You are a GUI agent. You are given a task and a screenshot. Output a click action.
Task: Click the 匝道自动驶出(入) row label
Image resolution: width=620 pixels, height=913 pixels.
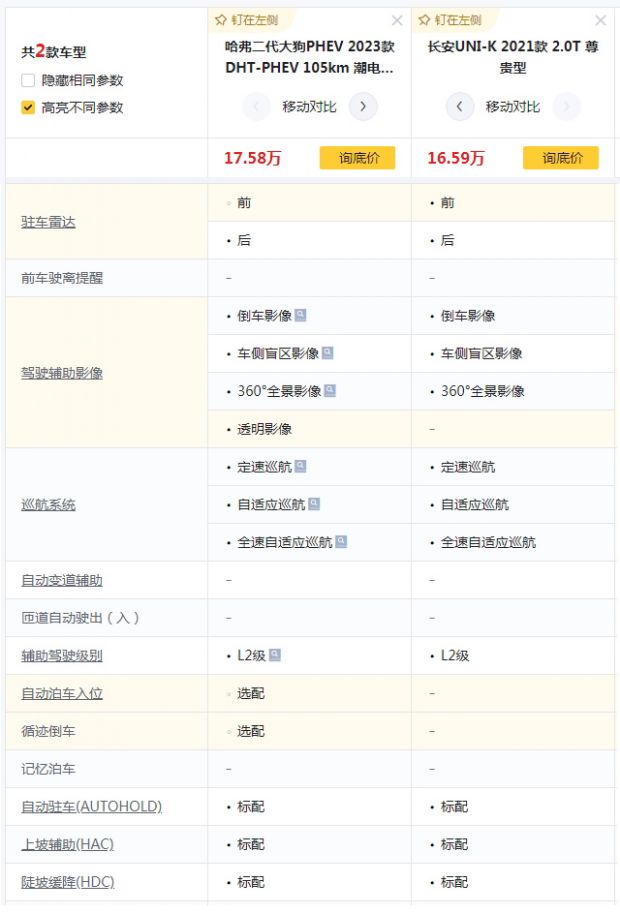pyautogui.click(x=80, y=618)
